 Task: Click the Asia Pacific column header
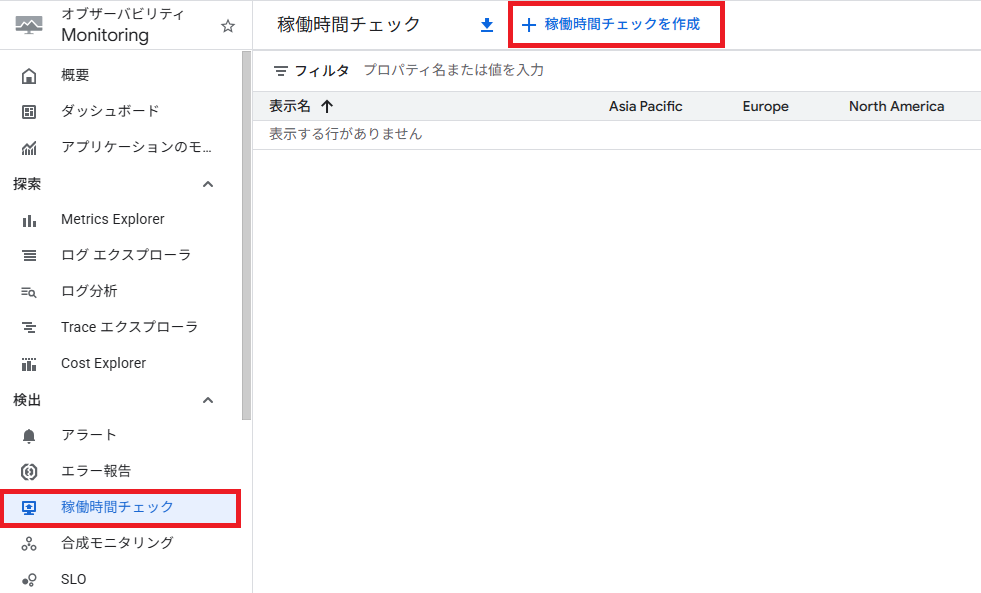pyautogui.click(x=645, y=106)
